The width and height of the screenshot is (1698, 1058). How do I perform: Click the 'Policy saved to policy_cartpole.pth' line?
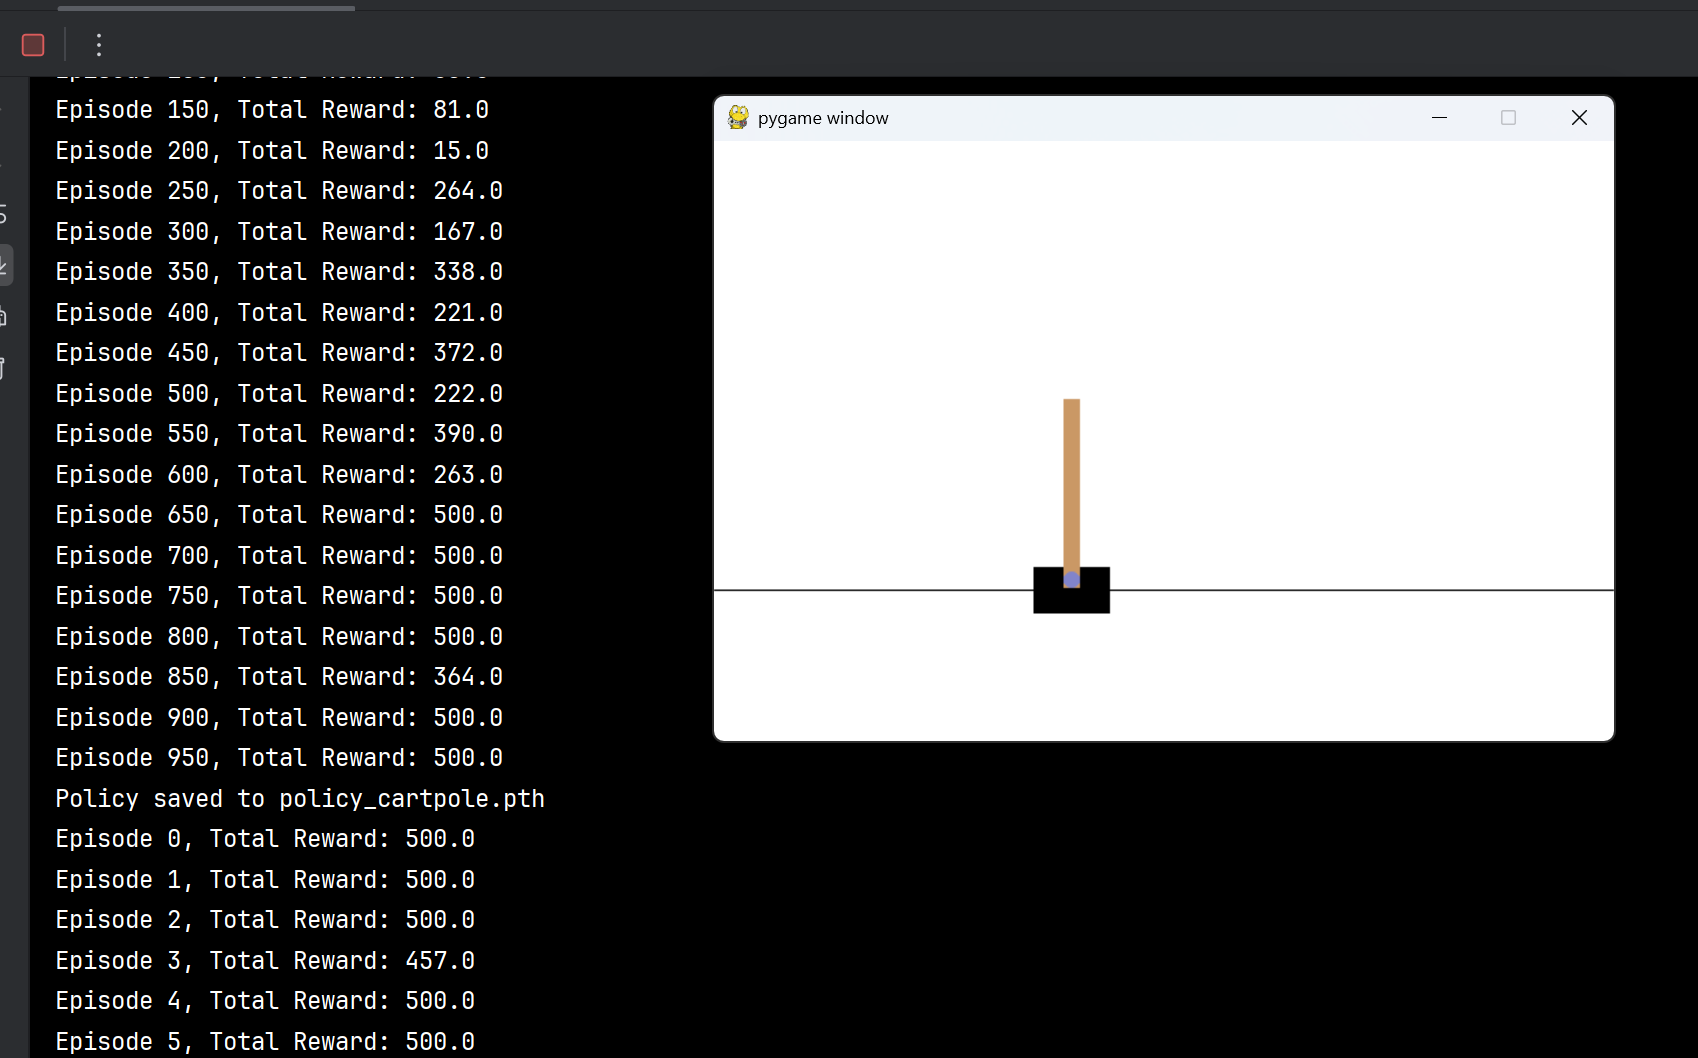[300, 799]
